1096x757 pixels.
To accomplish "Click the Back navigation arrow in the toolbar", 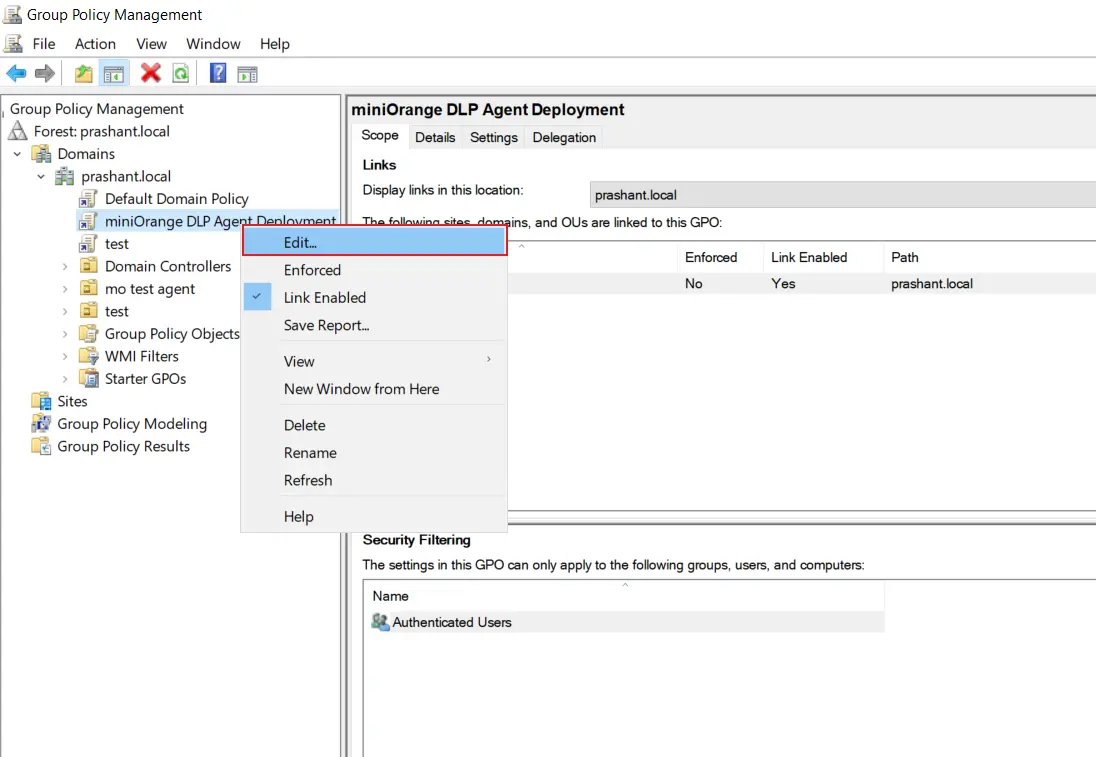I will [16, 72].
